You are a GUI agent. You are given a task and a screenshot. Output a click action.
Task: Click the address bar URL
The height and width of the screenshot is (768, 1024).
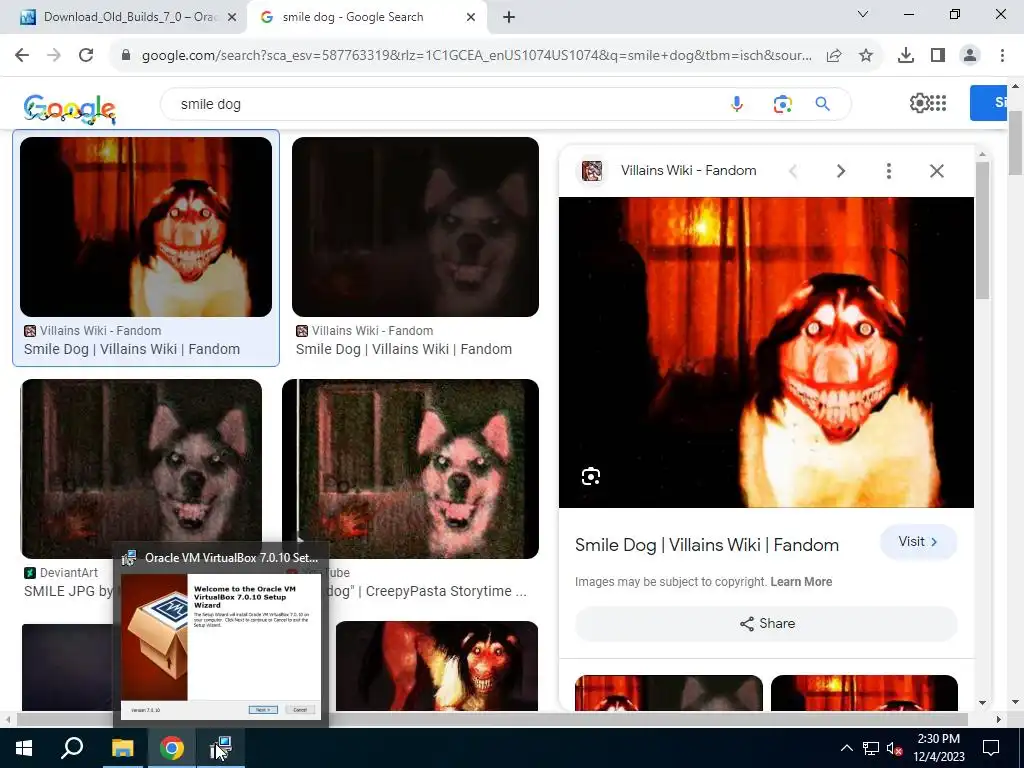(x=477, y=56)
